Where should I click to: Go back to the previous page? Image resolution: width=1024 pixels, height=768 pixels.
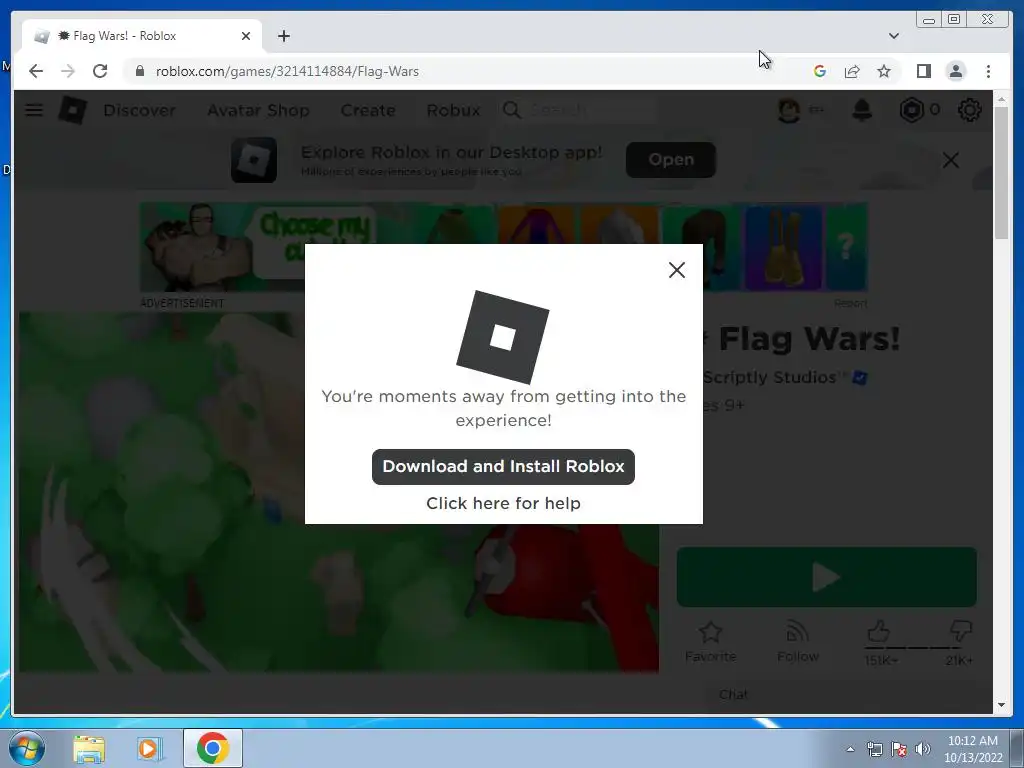click(x=36, y=71)
